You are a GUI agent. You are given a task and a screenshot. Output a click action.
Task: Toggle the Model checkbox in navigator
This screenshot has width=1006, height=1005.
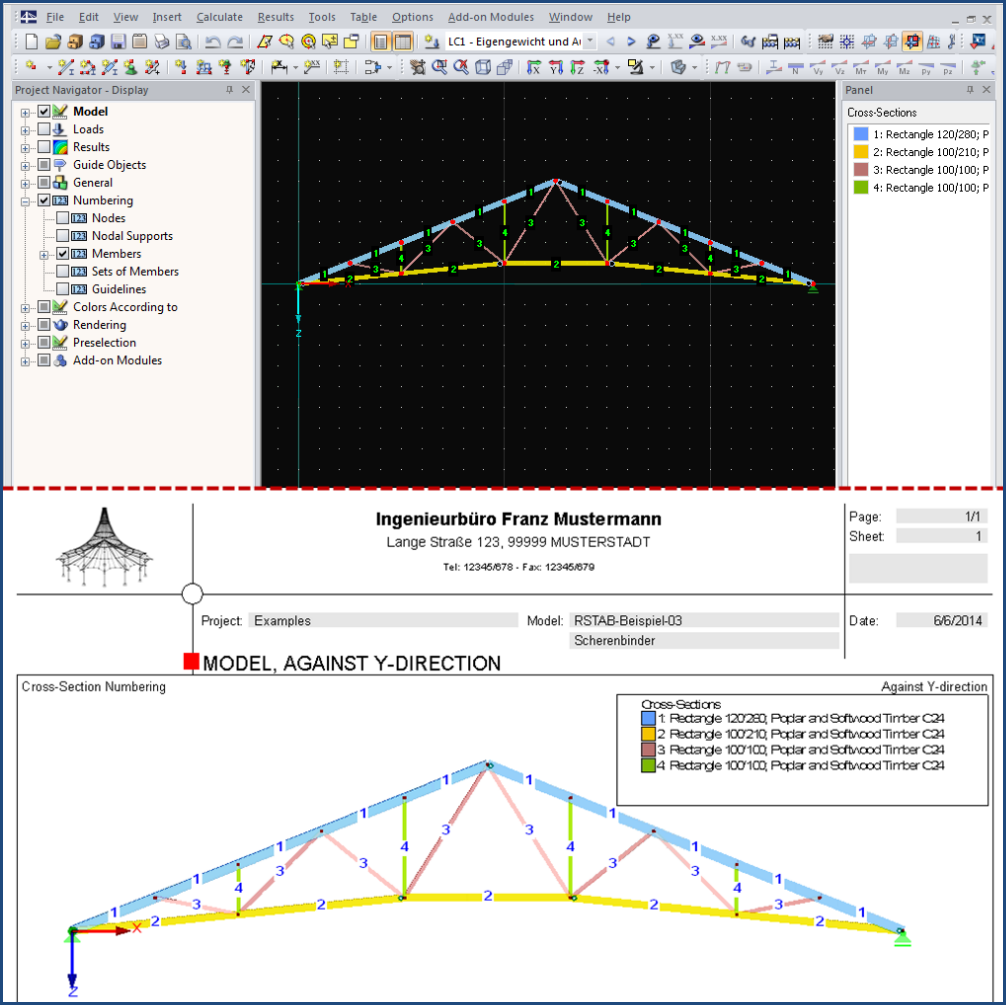[x=44, y=112]
